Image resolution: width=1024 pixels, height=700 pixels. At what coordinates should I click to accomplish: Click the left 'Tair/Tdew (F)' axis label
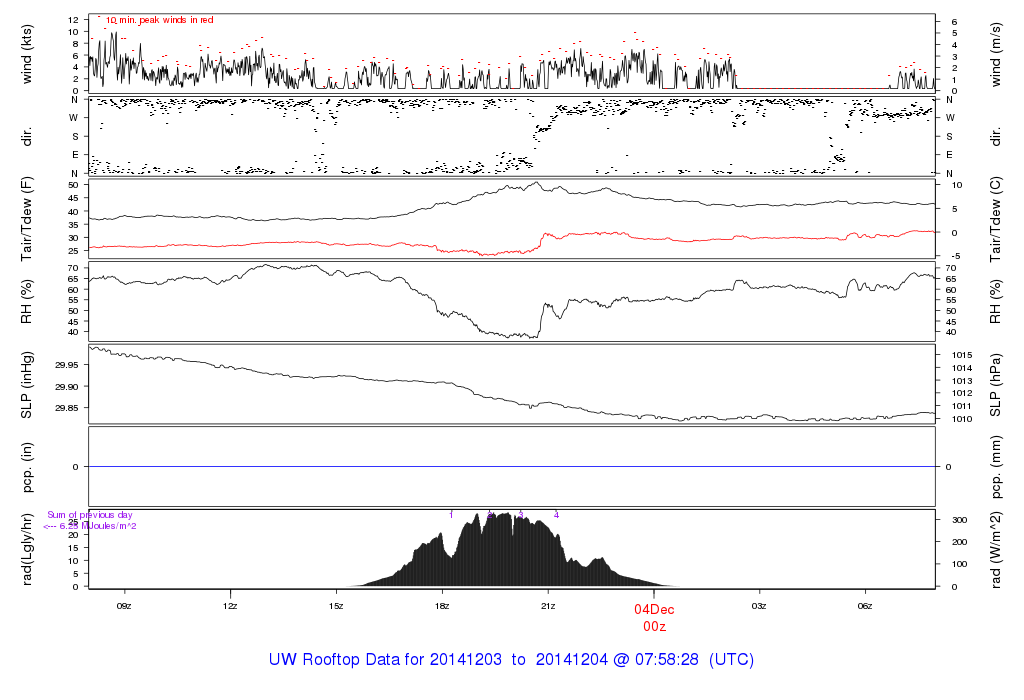pos(27,218)
